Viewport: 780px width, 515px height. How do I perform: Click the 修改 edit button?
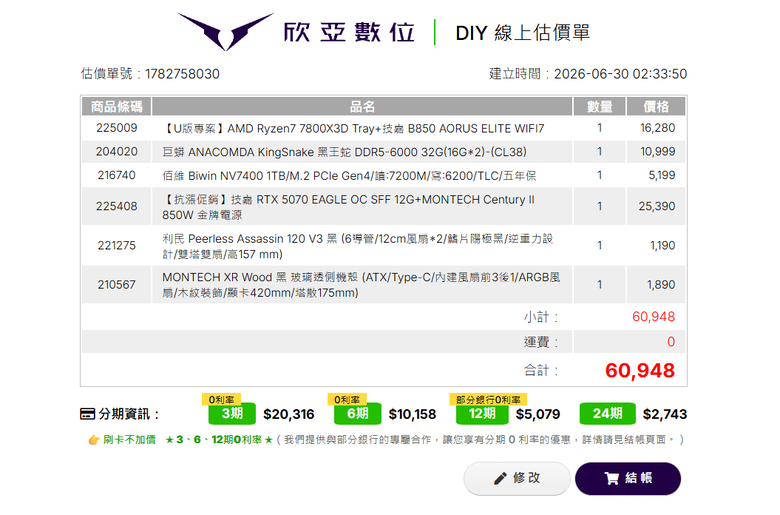coord(517,479)
